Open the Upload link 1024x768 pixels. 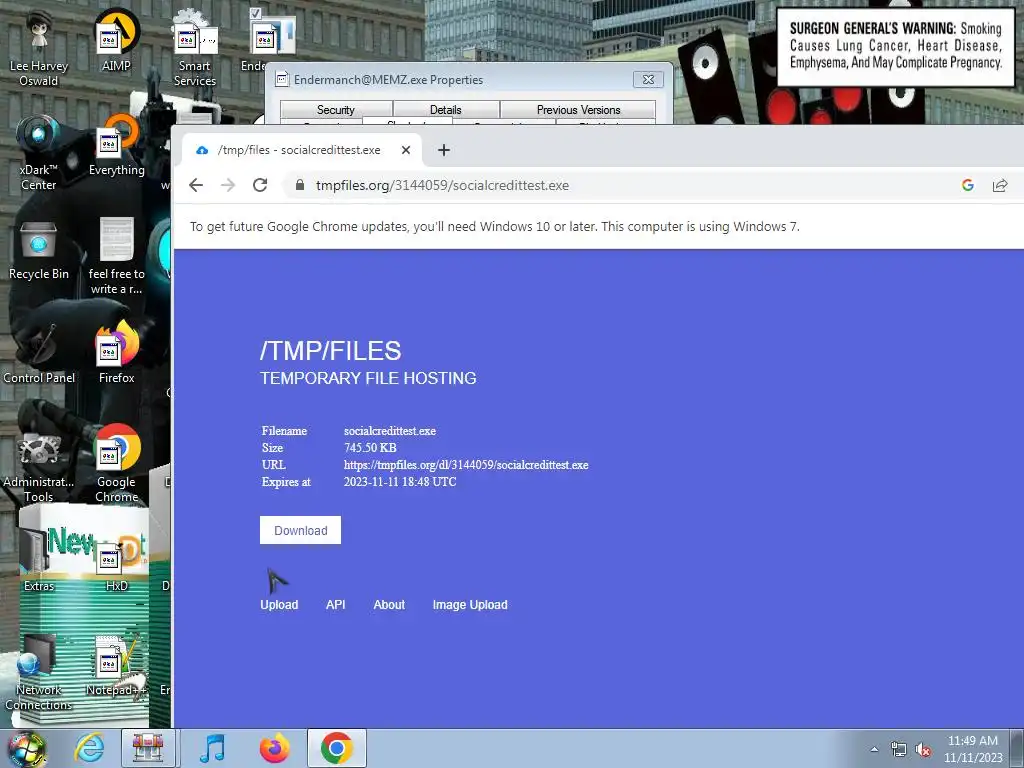tap(279, 605)
